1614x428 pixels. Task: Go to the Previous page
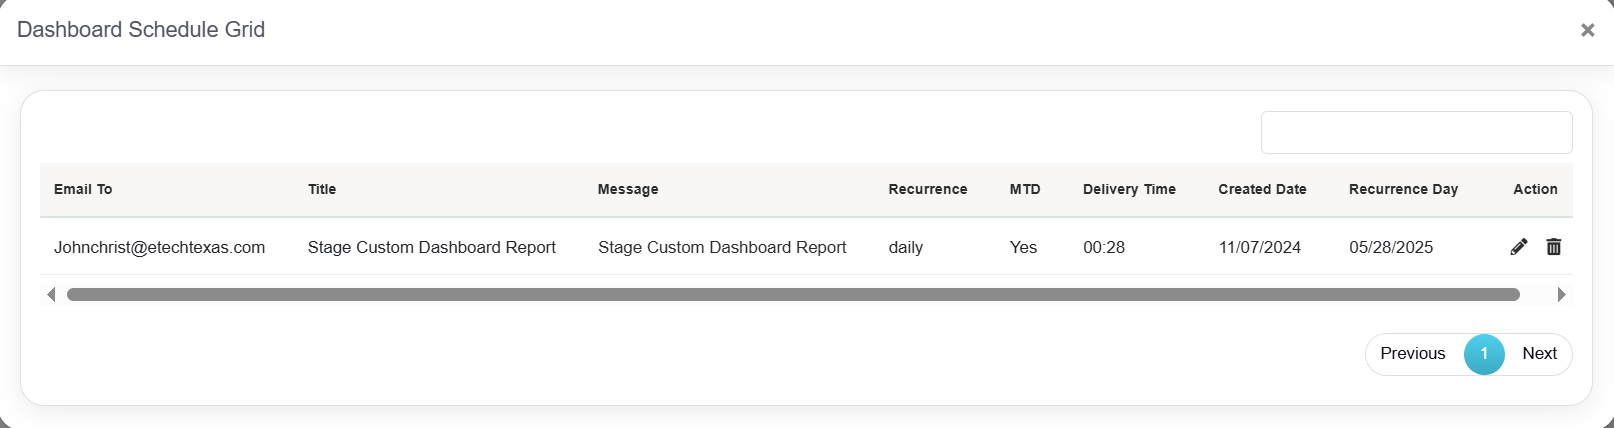click(1412, 354)
